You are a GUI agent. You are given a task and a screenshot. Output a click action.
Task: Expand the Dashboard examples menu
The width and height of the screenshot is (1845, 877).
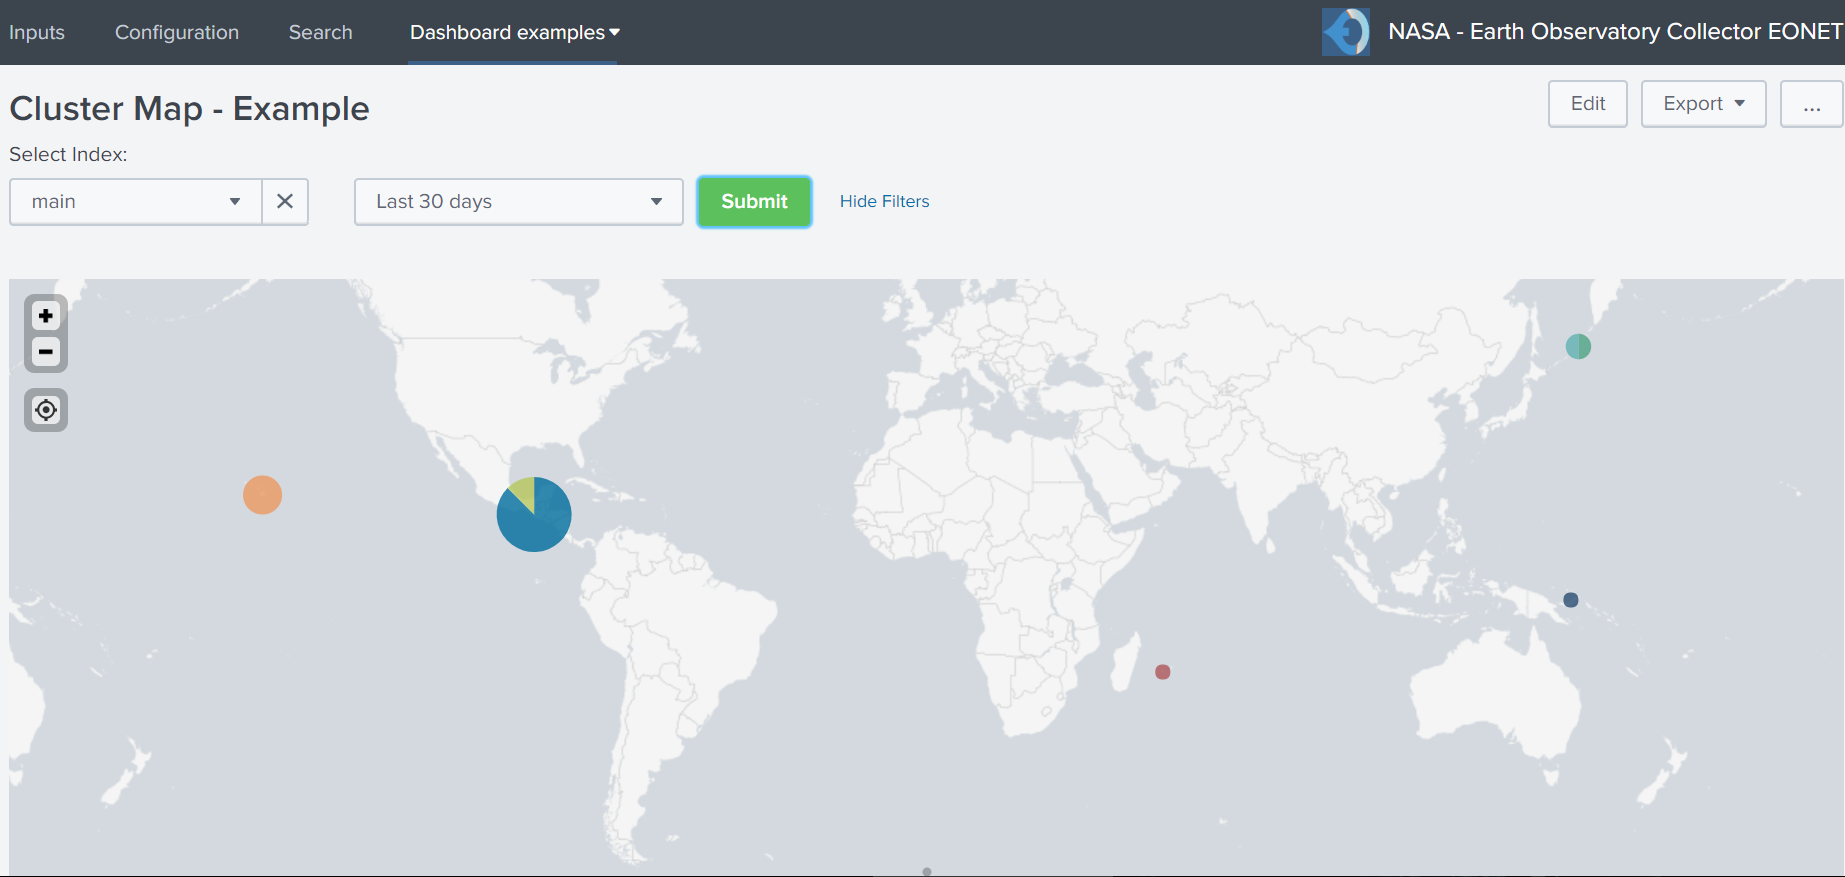point(514,32)
